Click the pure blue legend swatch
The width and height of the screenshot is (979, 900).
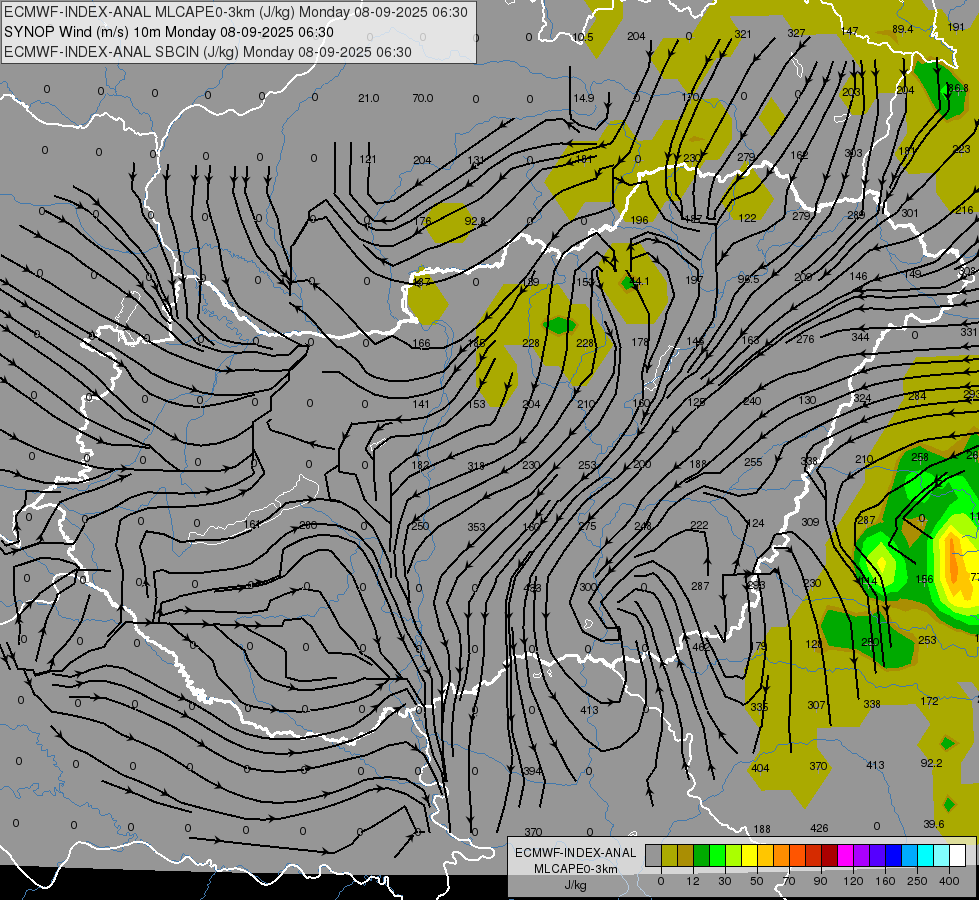(x=893, y=855)
